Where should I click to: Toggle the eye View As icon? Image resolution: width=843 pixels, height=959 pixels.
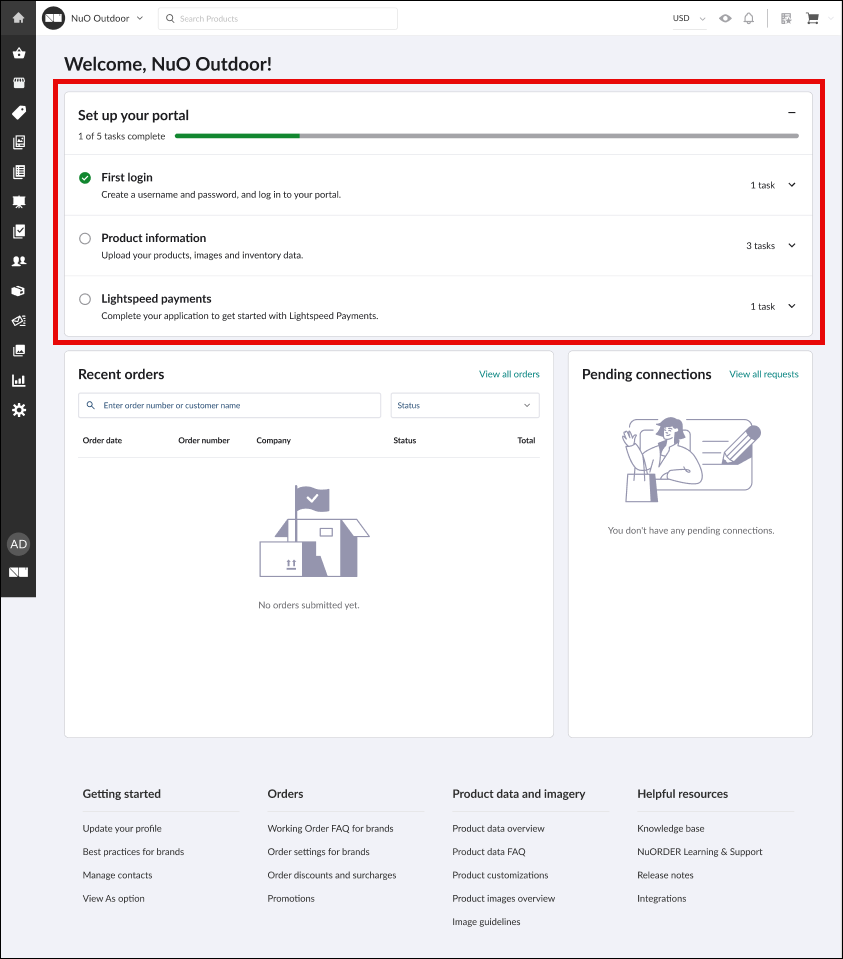point(725,18)
